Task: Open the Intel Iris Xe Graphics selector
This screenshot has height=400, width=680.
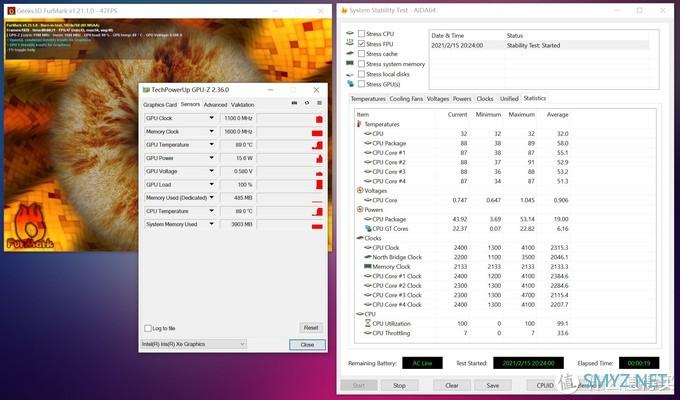Action: (193, 344)
